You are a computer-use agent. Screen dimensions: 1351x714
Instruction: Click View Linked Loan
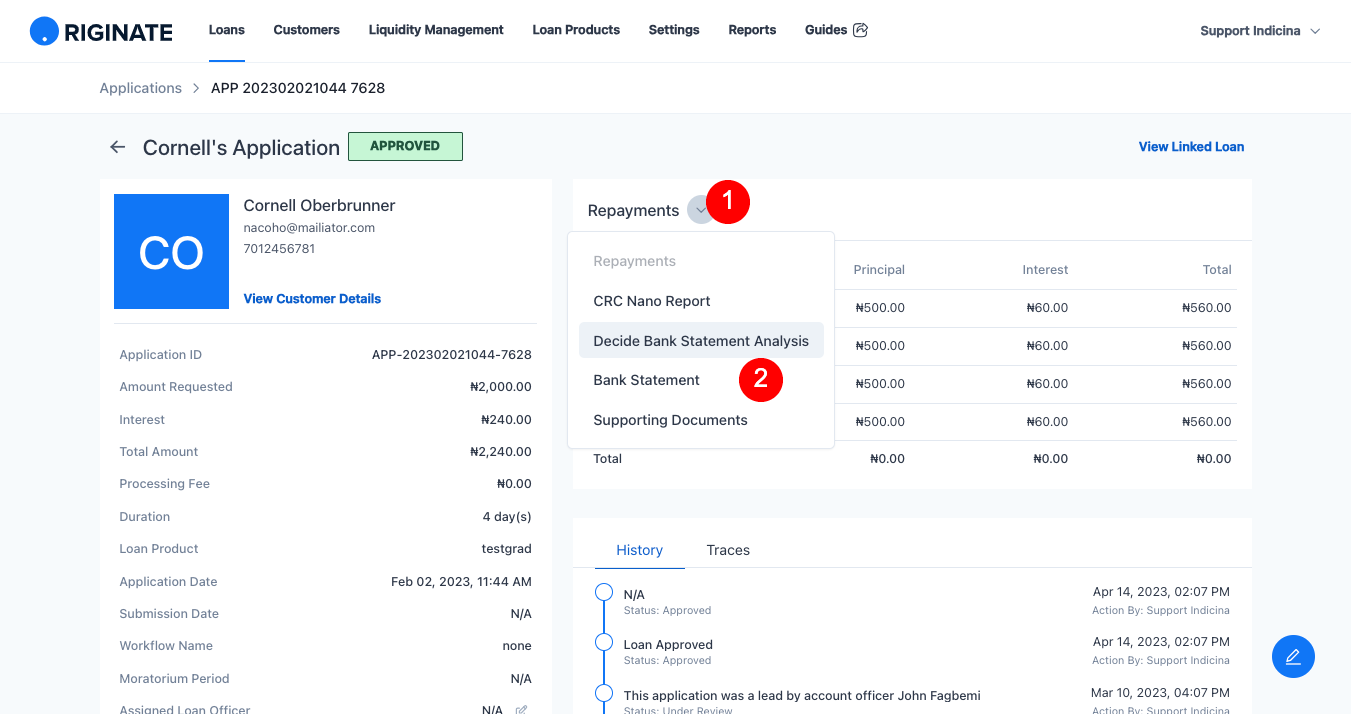(x=1191, y=147)
